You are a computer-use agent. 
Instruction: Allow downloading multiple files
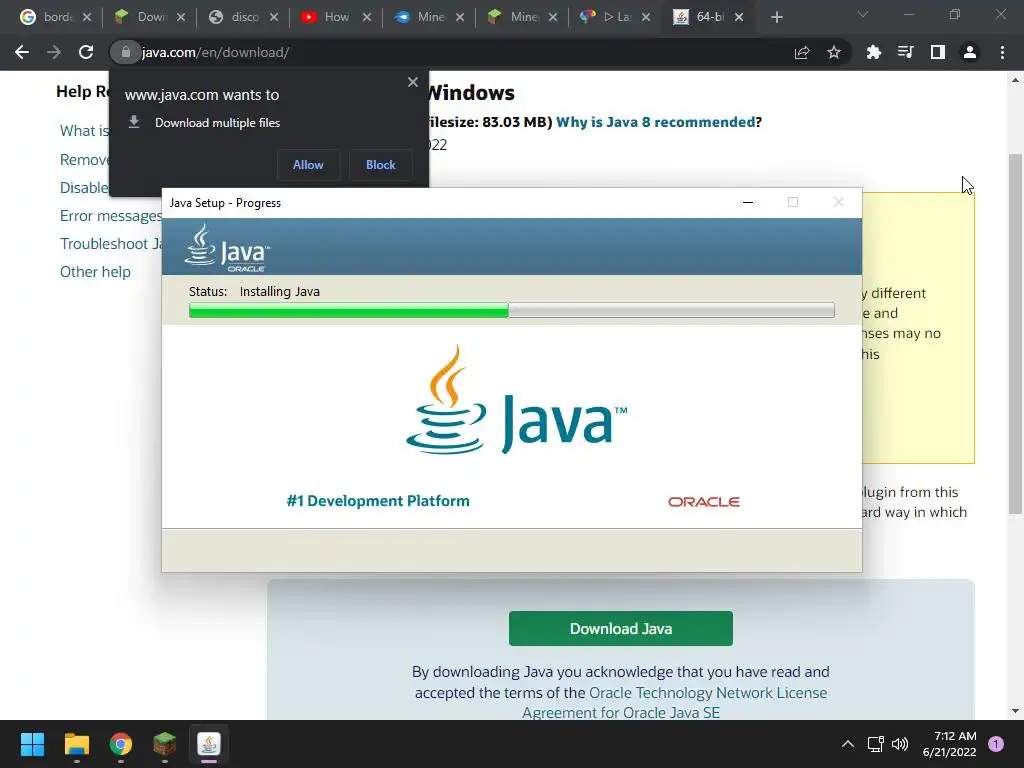pos(308,165)
